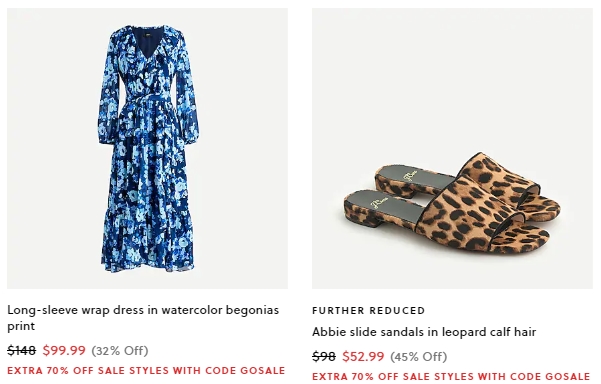
Task: Open the blue floral wrap dress product image
Action: [147, 148]
